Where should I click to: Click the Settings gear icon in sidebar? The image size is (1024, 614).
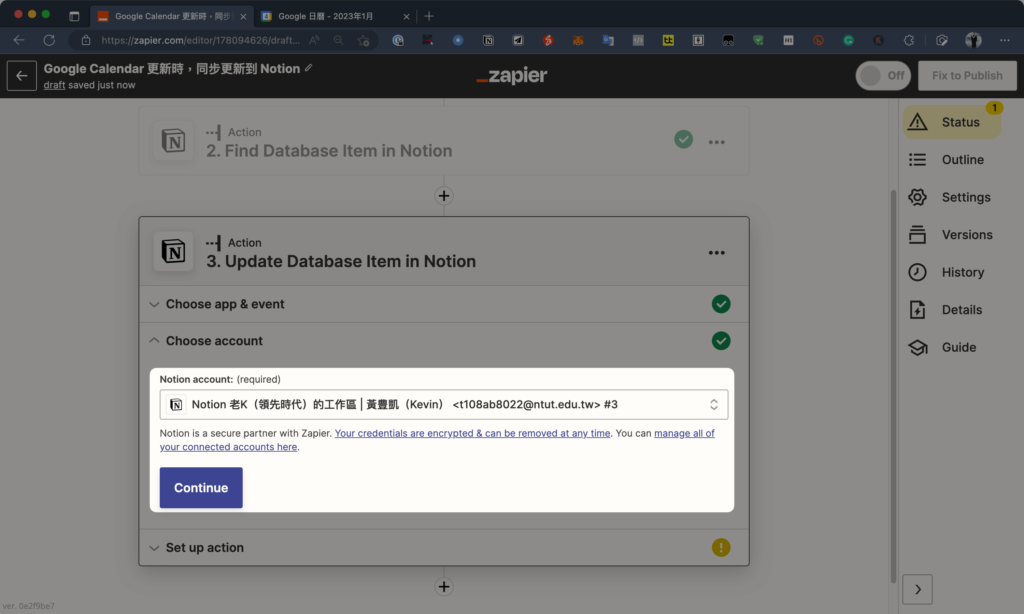[918, 197]
